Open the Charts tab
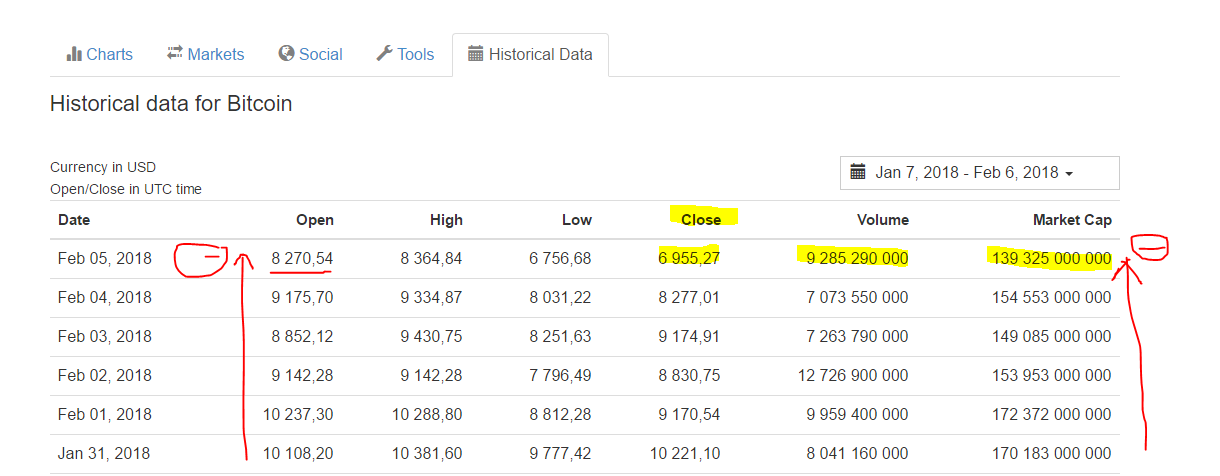Screen dimensions: 1220x476 click(99, 54)
